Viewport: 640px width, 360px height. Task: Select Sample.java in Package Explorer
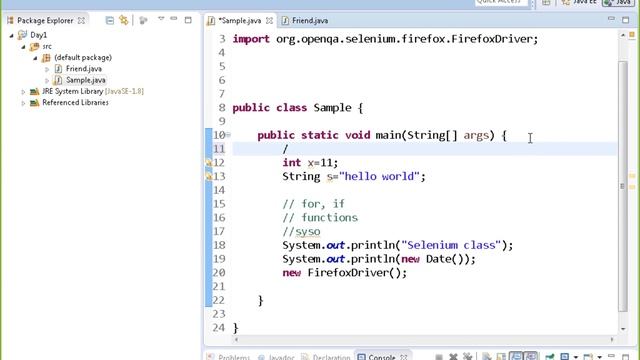86,80
